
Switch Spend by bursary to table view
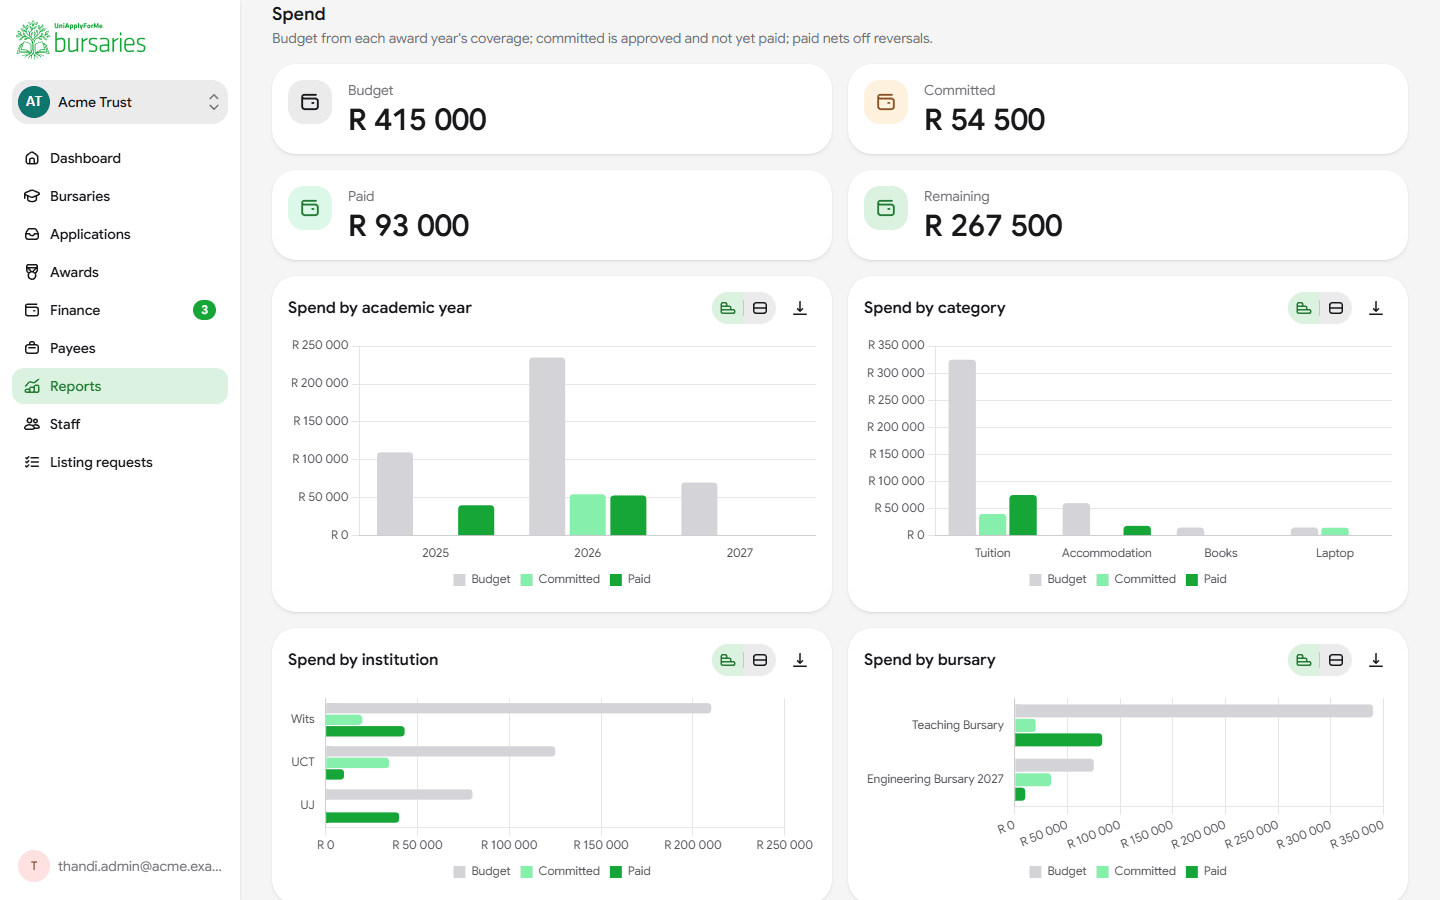pos(1336,660)
